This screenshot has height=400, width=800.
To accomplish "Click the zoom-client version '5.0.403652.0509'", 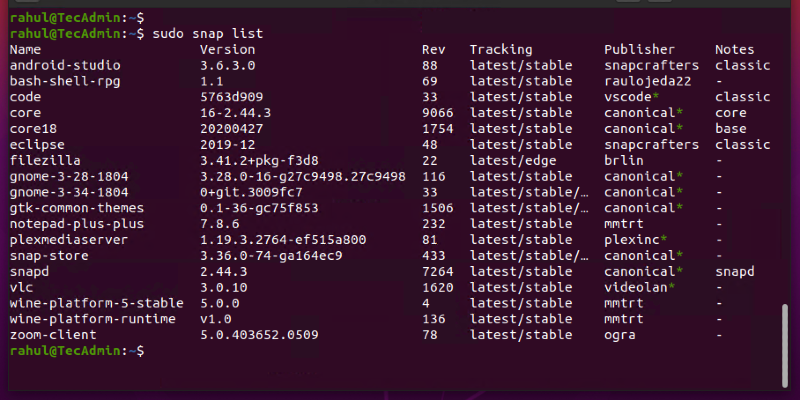I will pyautogui.click(x=259, y=335).
